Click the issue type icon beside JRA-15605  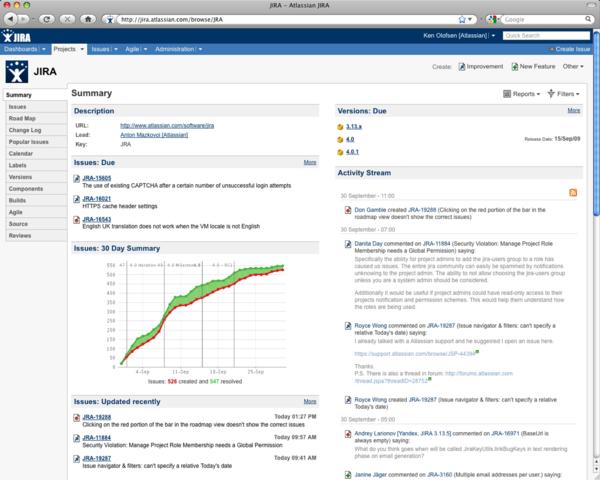[76, 178]
